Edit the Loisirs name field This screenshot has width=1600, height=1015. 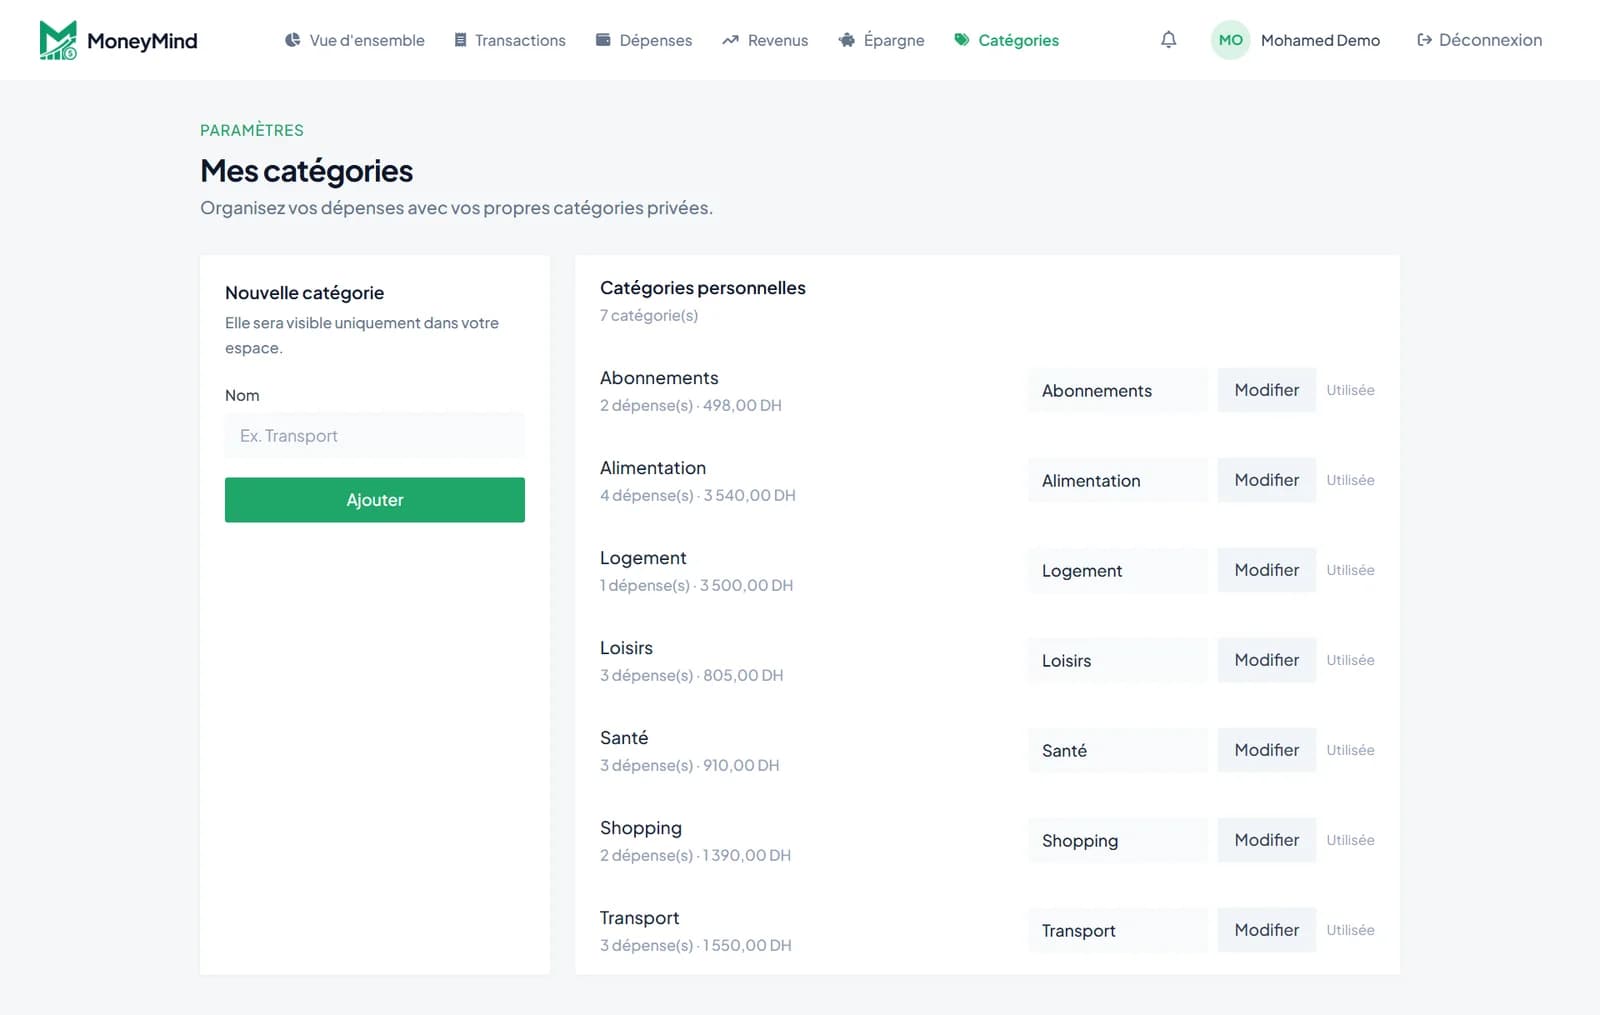[1118, 660]
